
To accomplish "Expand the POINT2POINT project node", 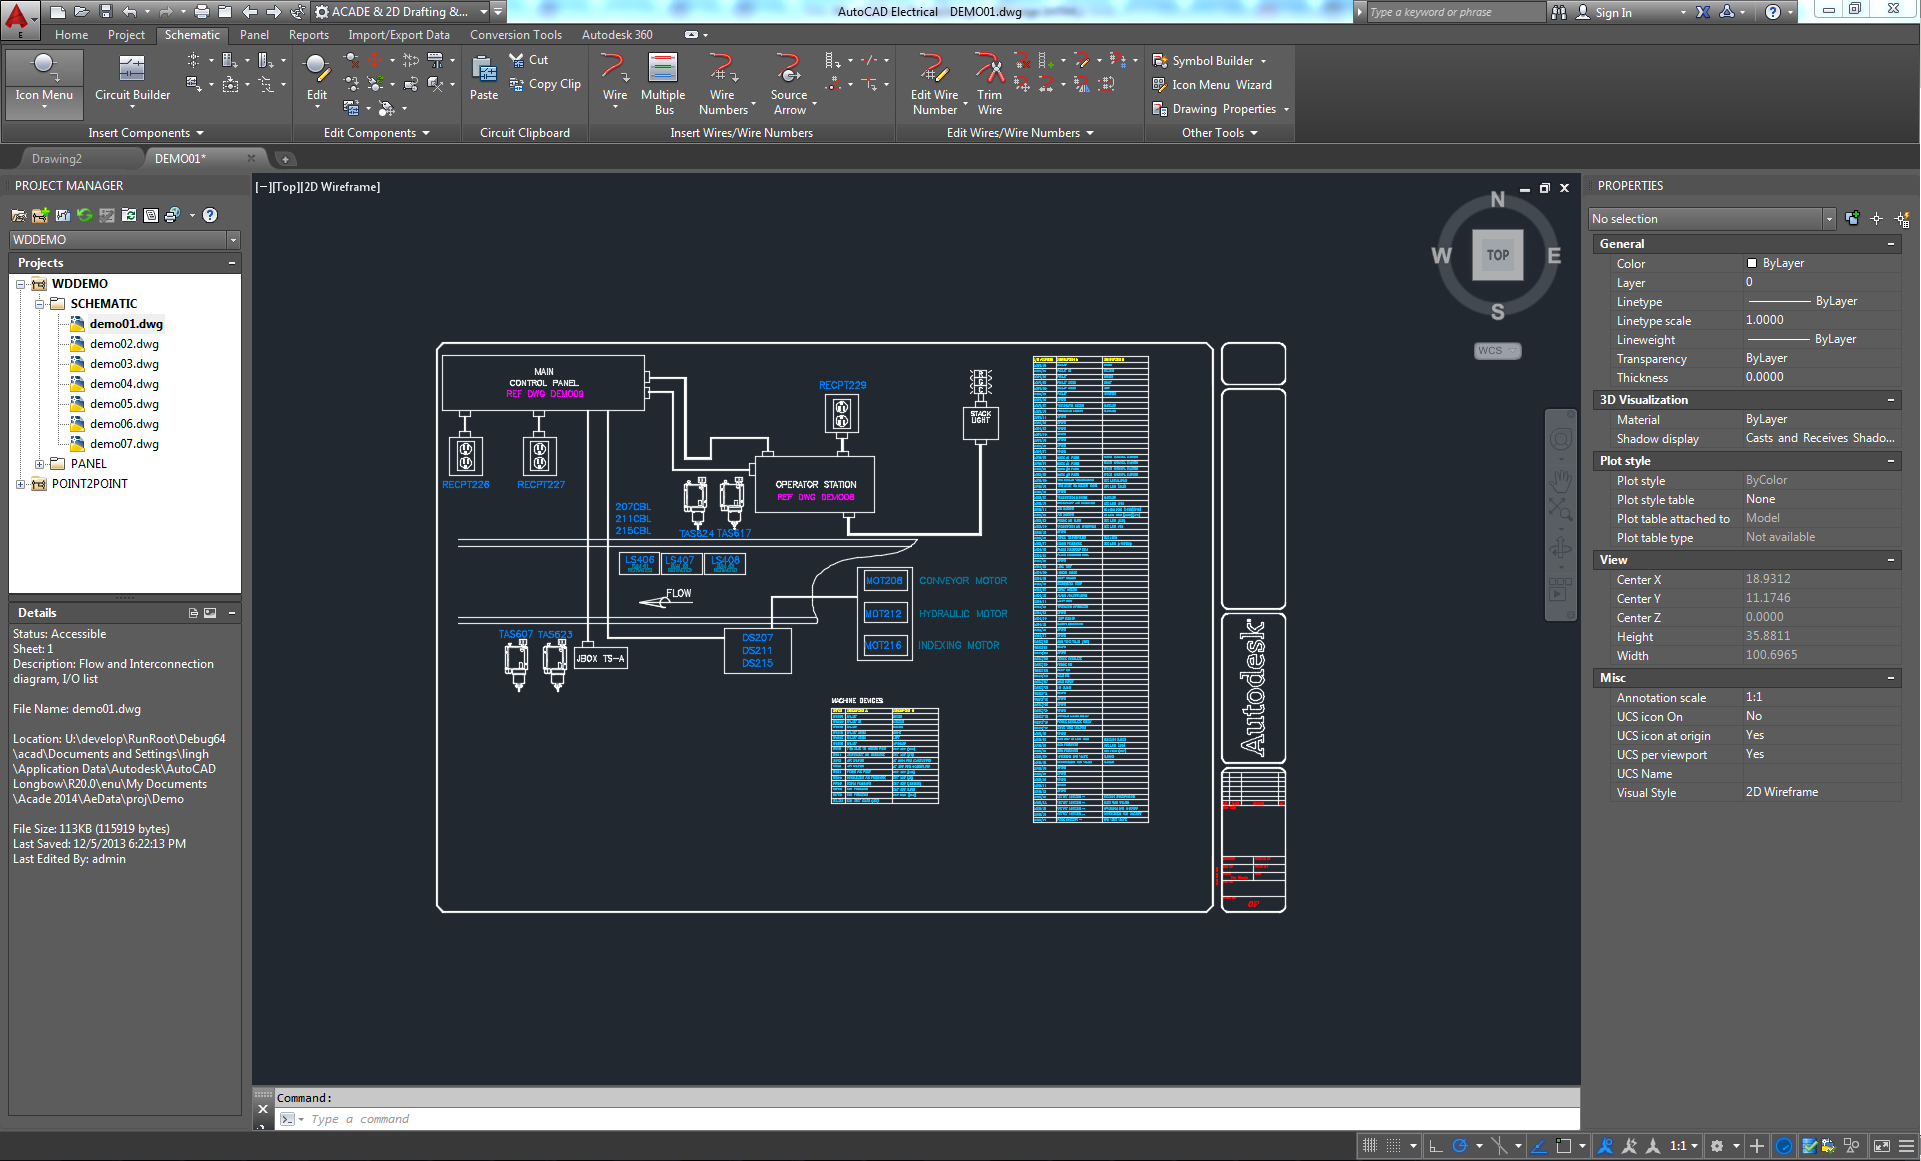I will [x=20, y=484].
